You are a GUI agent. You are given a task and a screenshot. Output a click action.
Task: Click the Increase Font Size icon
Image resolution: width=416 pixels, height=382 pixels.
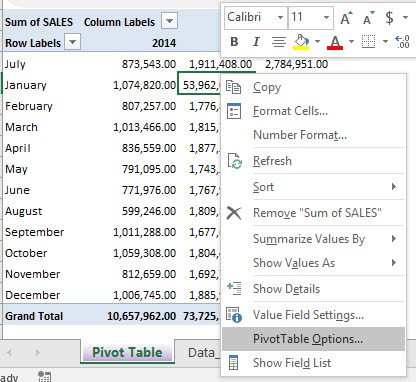(x=346, y=18)
